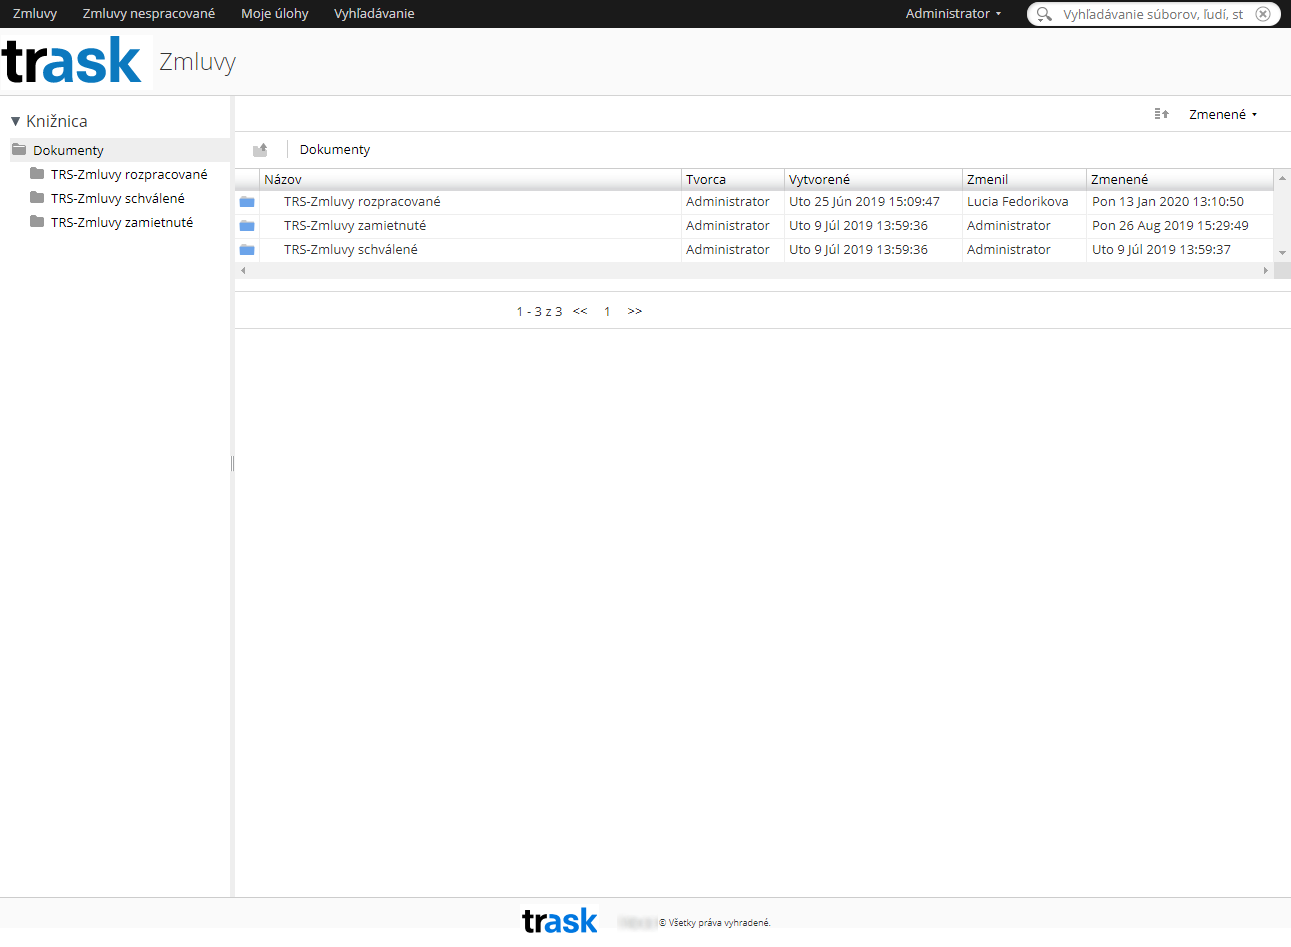Select page 1 in pagination

[607, 311]
